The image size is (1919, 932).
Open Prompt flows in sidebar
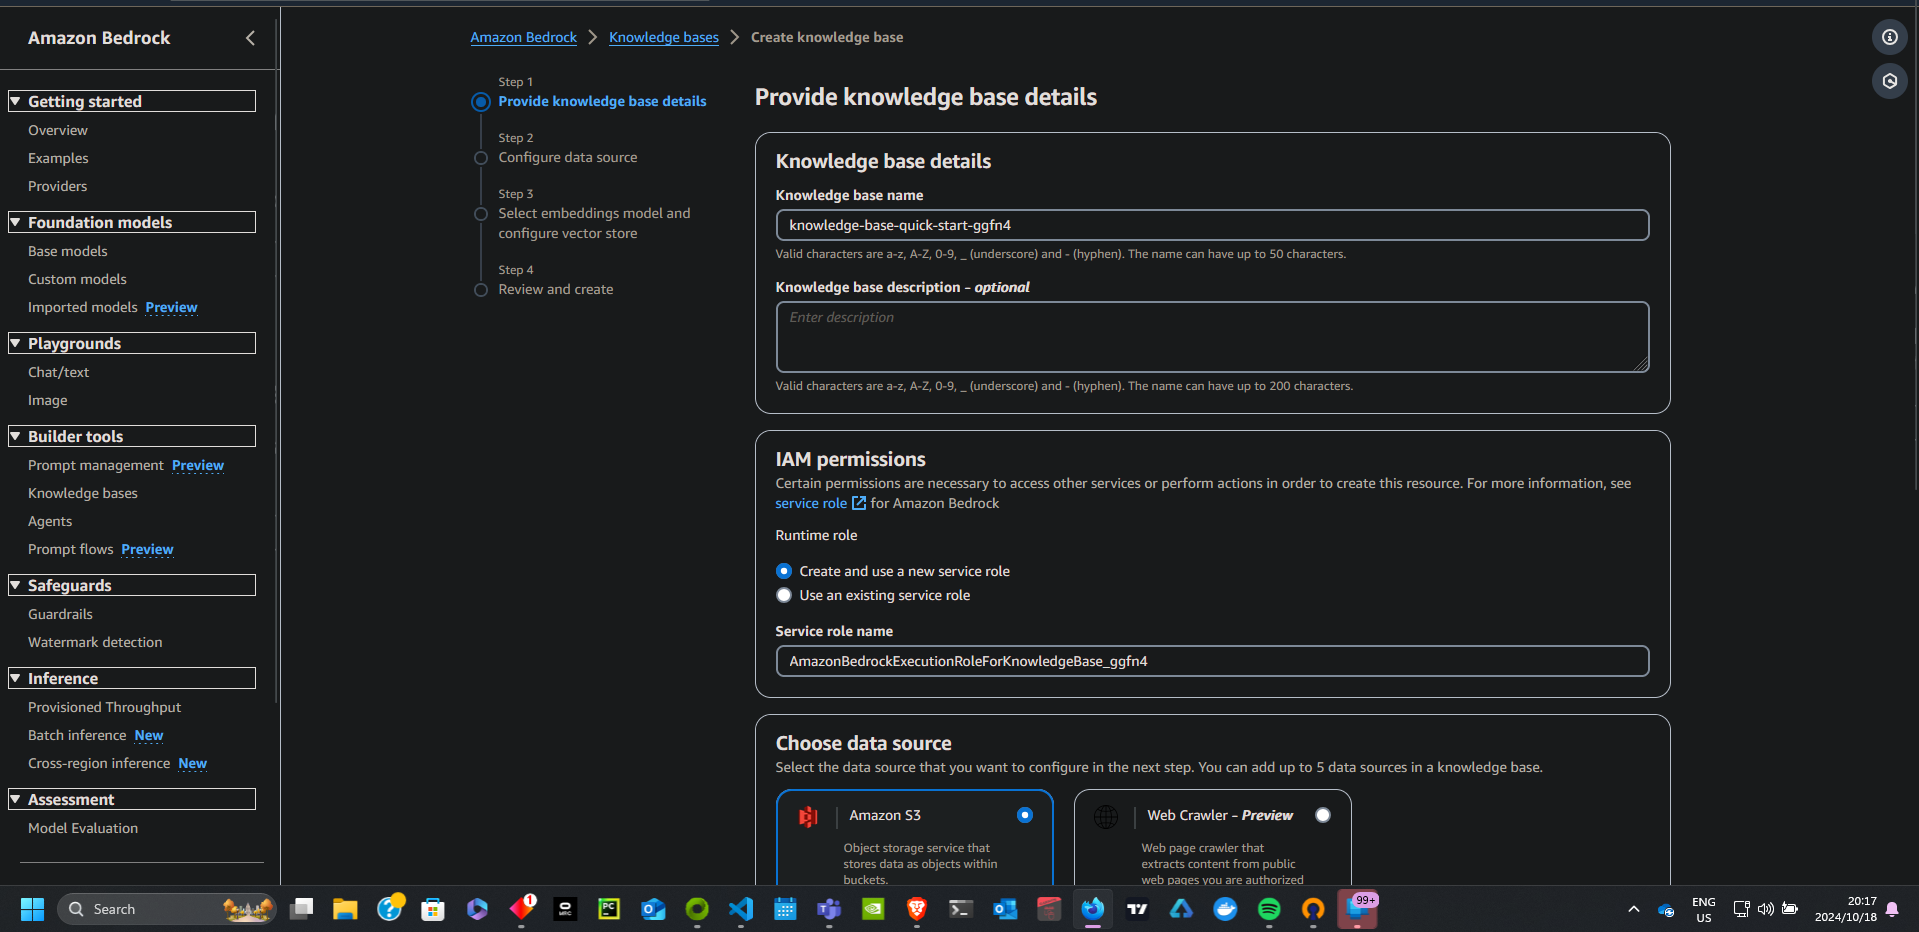(x=71, y=549)
